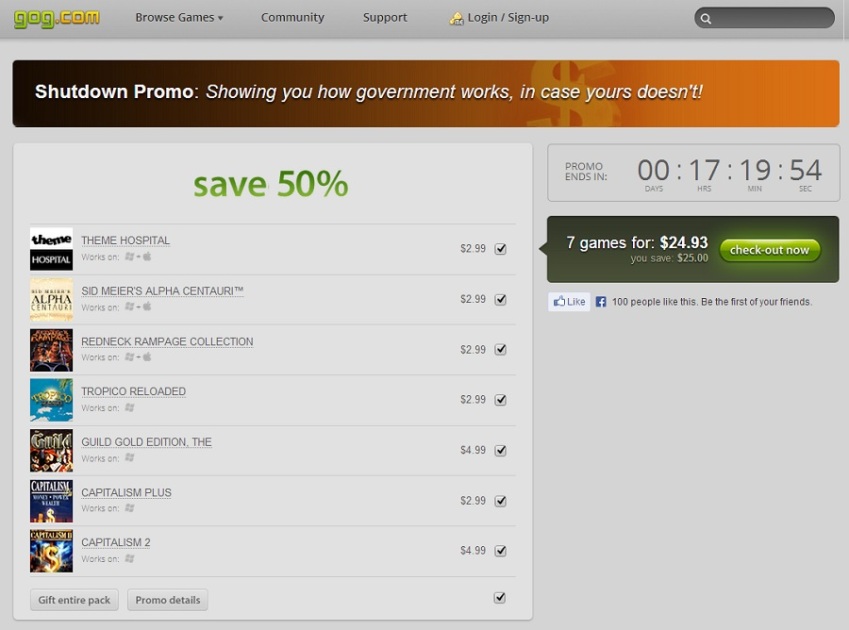This screenshot has height=630, width=849.
Task: Click the Theme Hospital game cover icon
Action: 51,249
